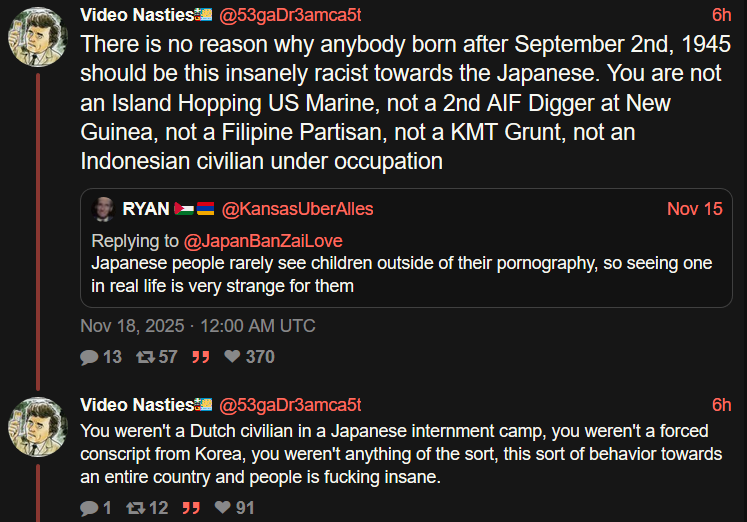Screen dimensions: 747x522
Task: Open the Video Nasties name on second tweet
Action: [137, 405]
